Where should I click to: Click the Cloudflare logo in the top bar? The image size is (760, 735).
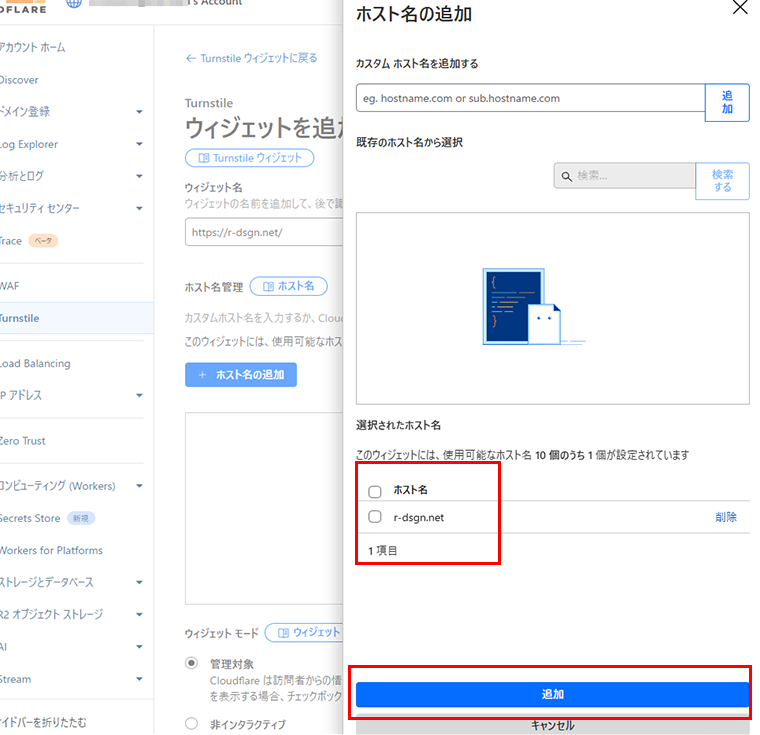(23, 7)
